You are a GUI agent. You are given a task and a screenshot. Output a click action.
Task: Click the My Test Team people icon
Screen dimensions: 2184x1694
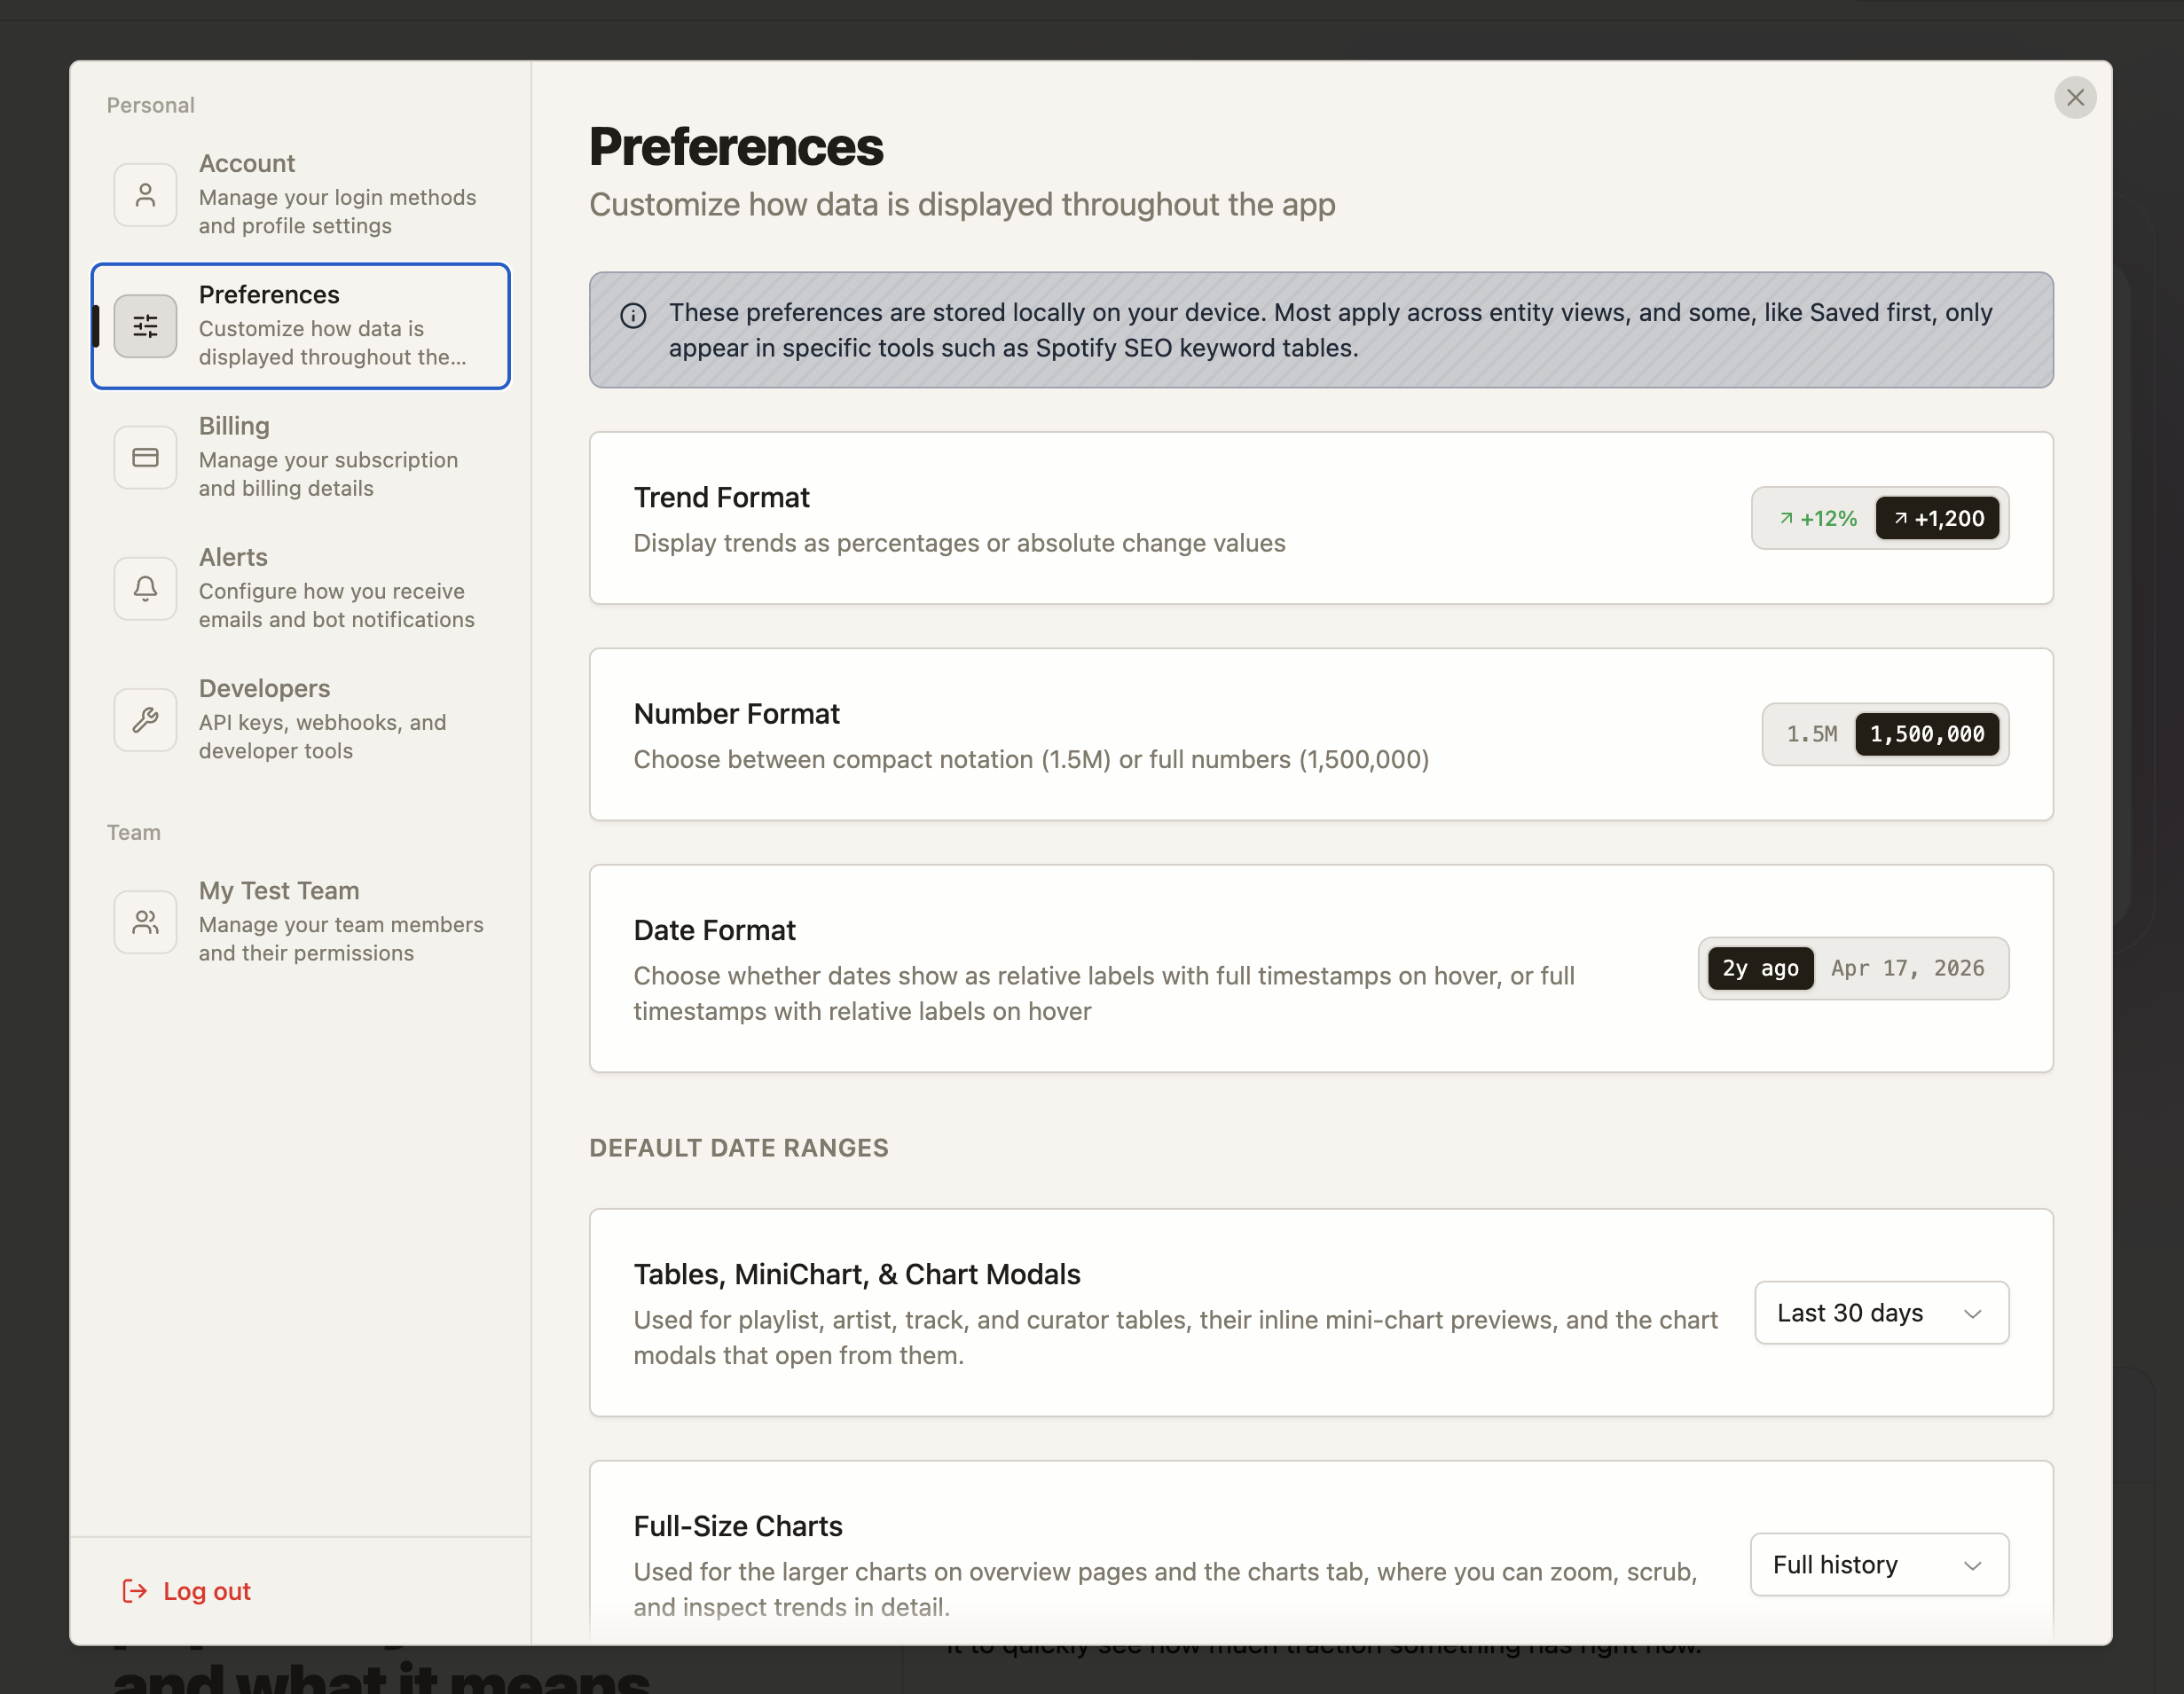(x=145, y=921)
